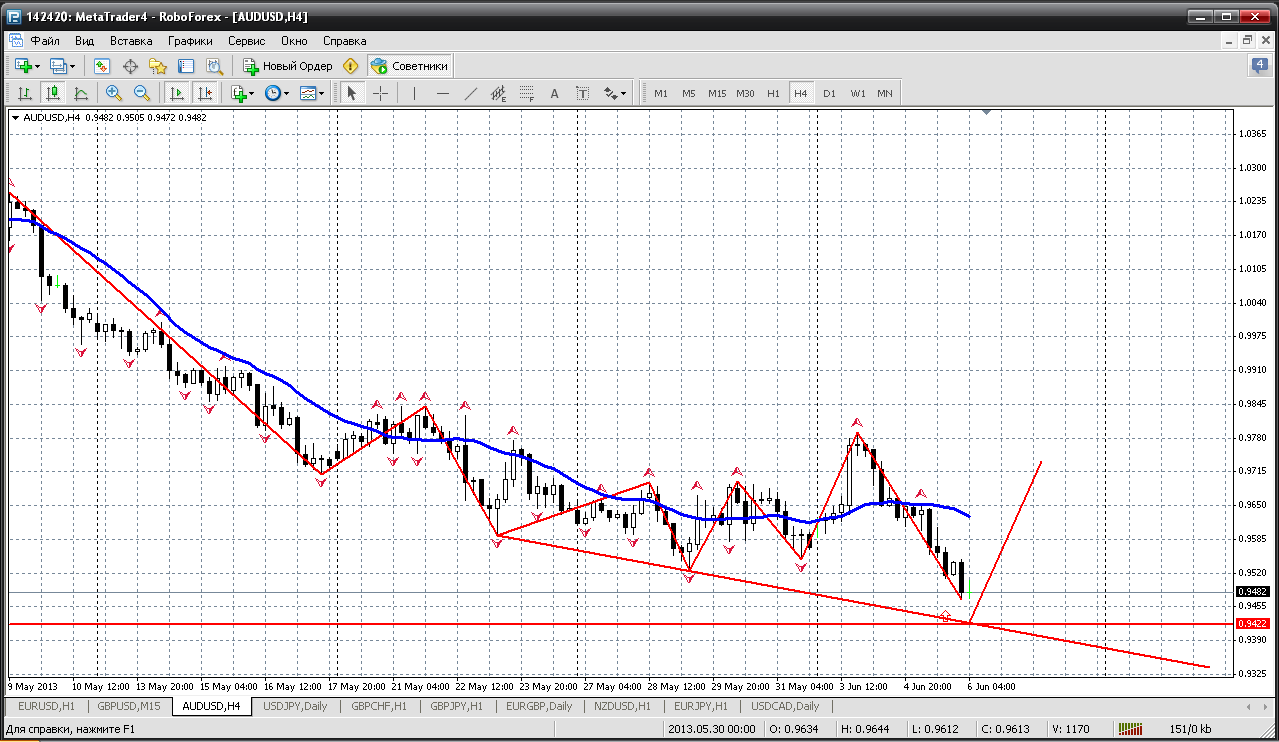
Task: Switch to the GBPUSD,M15 chart tab
Action: (x=129, y=706)
